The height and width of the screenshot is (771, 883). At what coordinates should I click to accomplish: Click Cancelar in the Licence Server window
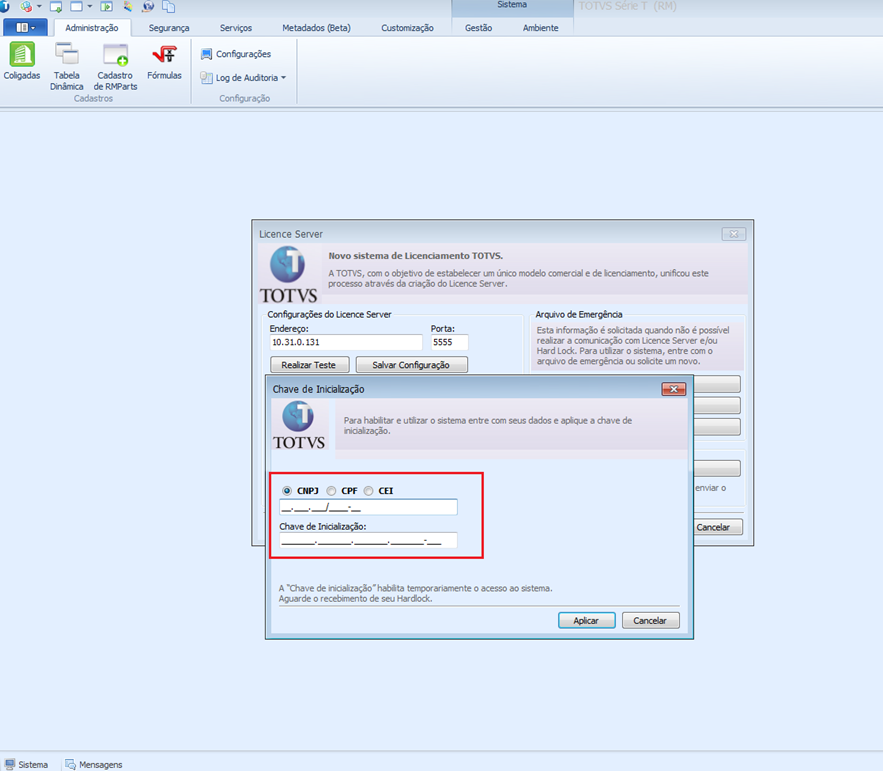point(718,527)
